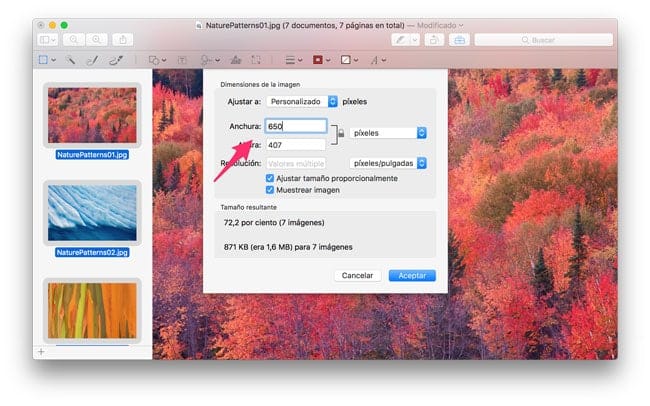Viewport: 650px width, 406px height.
Task: Uncheck Ajustar tamaño proporcionalmente checkbox
Action: [270, 178]
